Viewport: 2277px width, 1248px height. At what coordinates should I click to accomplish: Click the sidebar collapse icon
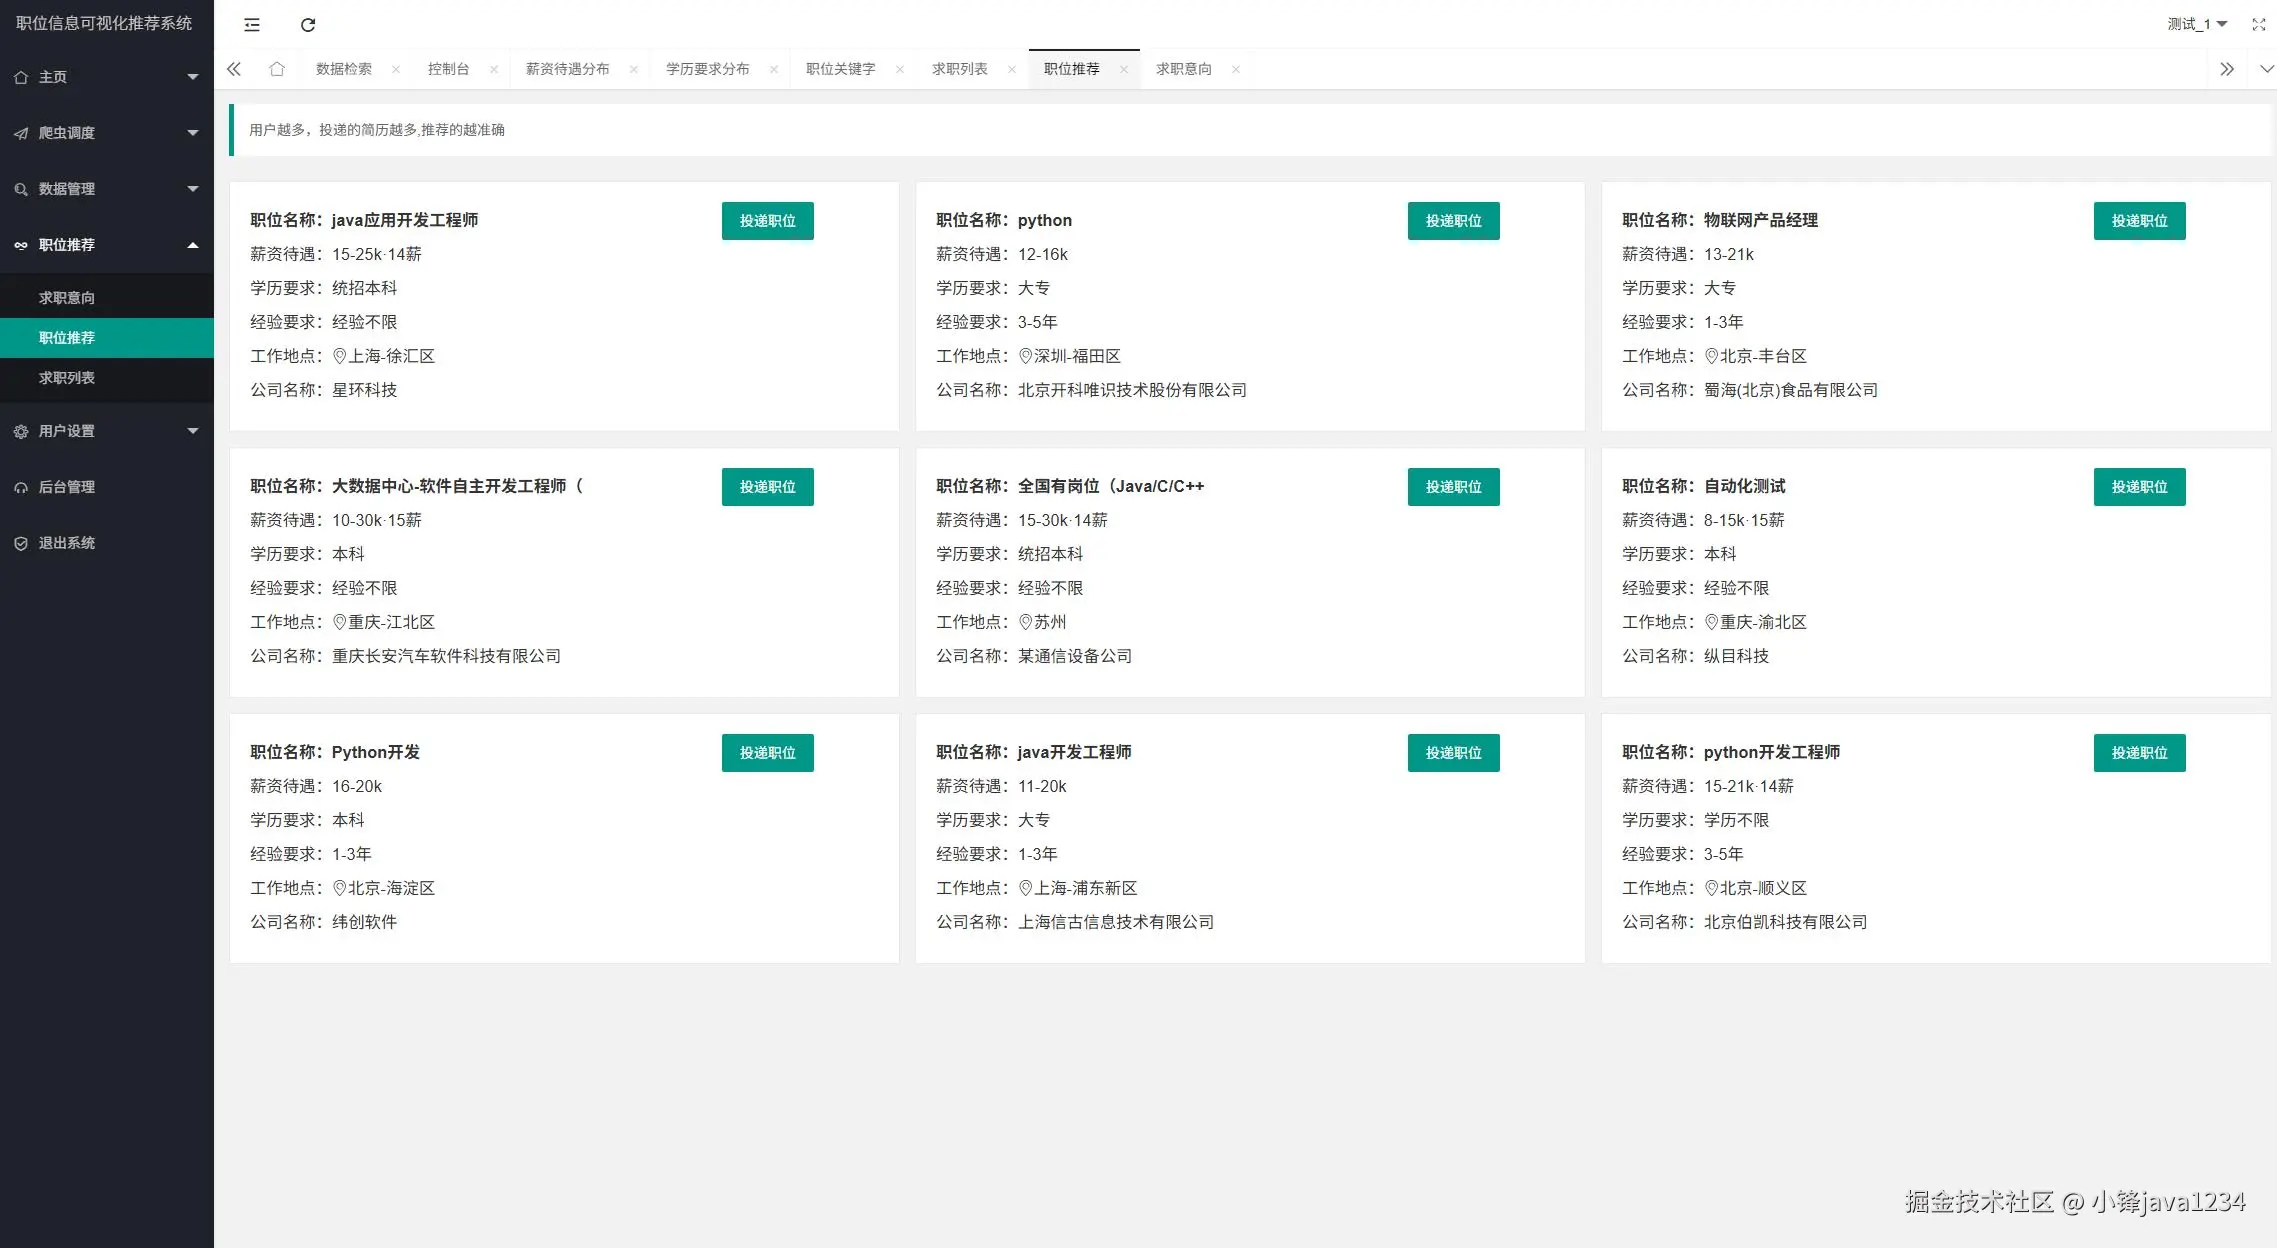[252, 25]
